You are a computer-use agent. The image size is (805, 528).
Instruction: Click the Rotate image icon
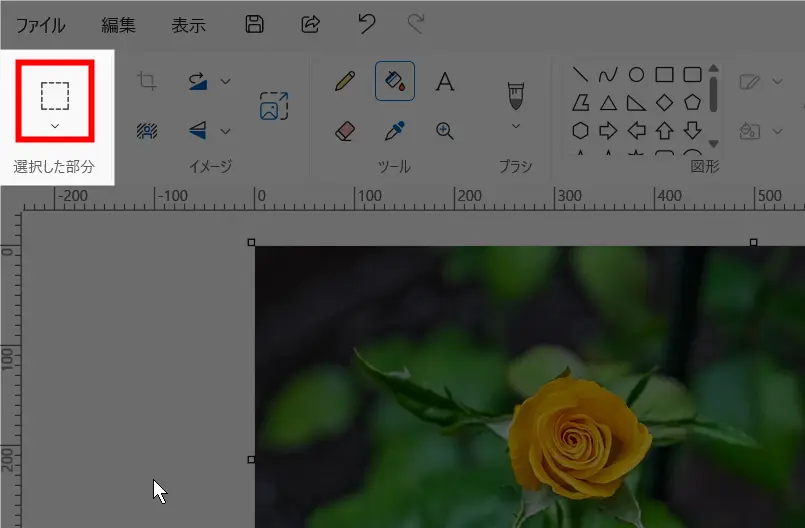coord(199,81)
